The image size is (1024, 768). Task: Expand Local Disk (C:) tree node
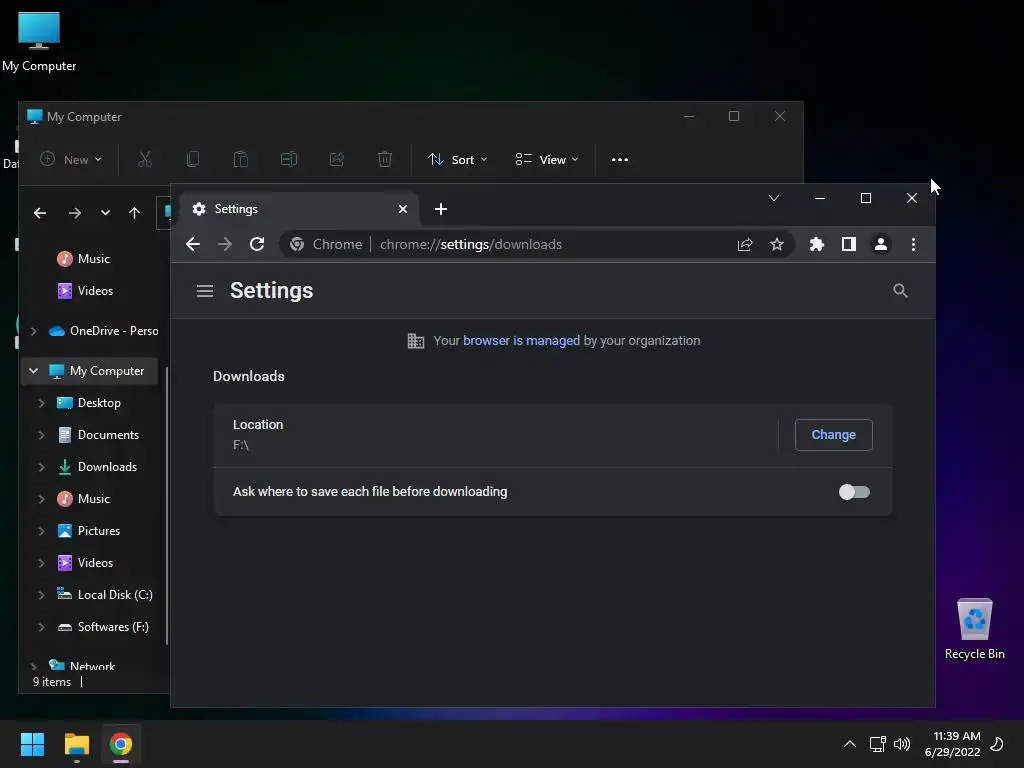point(41,595)
